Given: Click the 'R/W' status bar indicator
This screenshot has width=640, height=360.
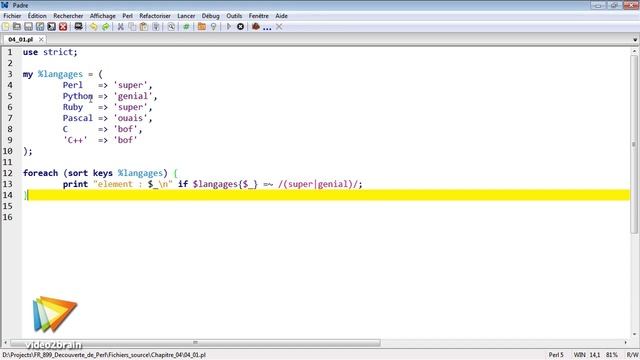Looking at the screenshot, I should pyautogui.click(x=632, y=355).
